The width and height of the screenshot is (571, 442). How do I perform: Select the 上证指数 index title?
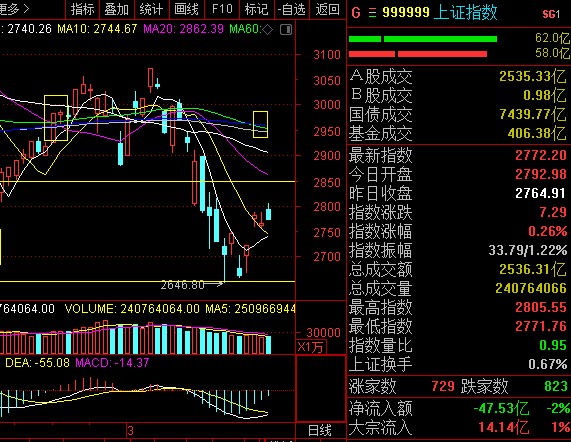pos(465,13)
